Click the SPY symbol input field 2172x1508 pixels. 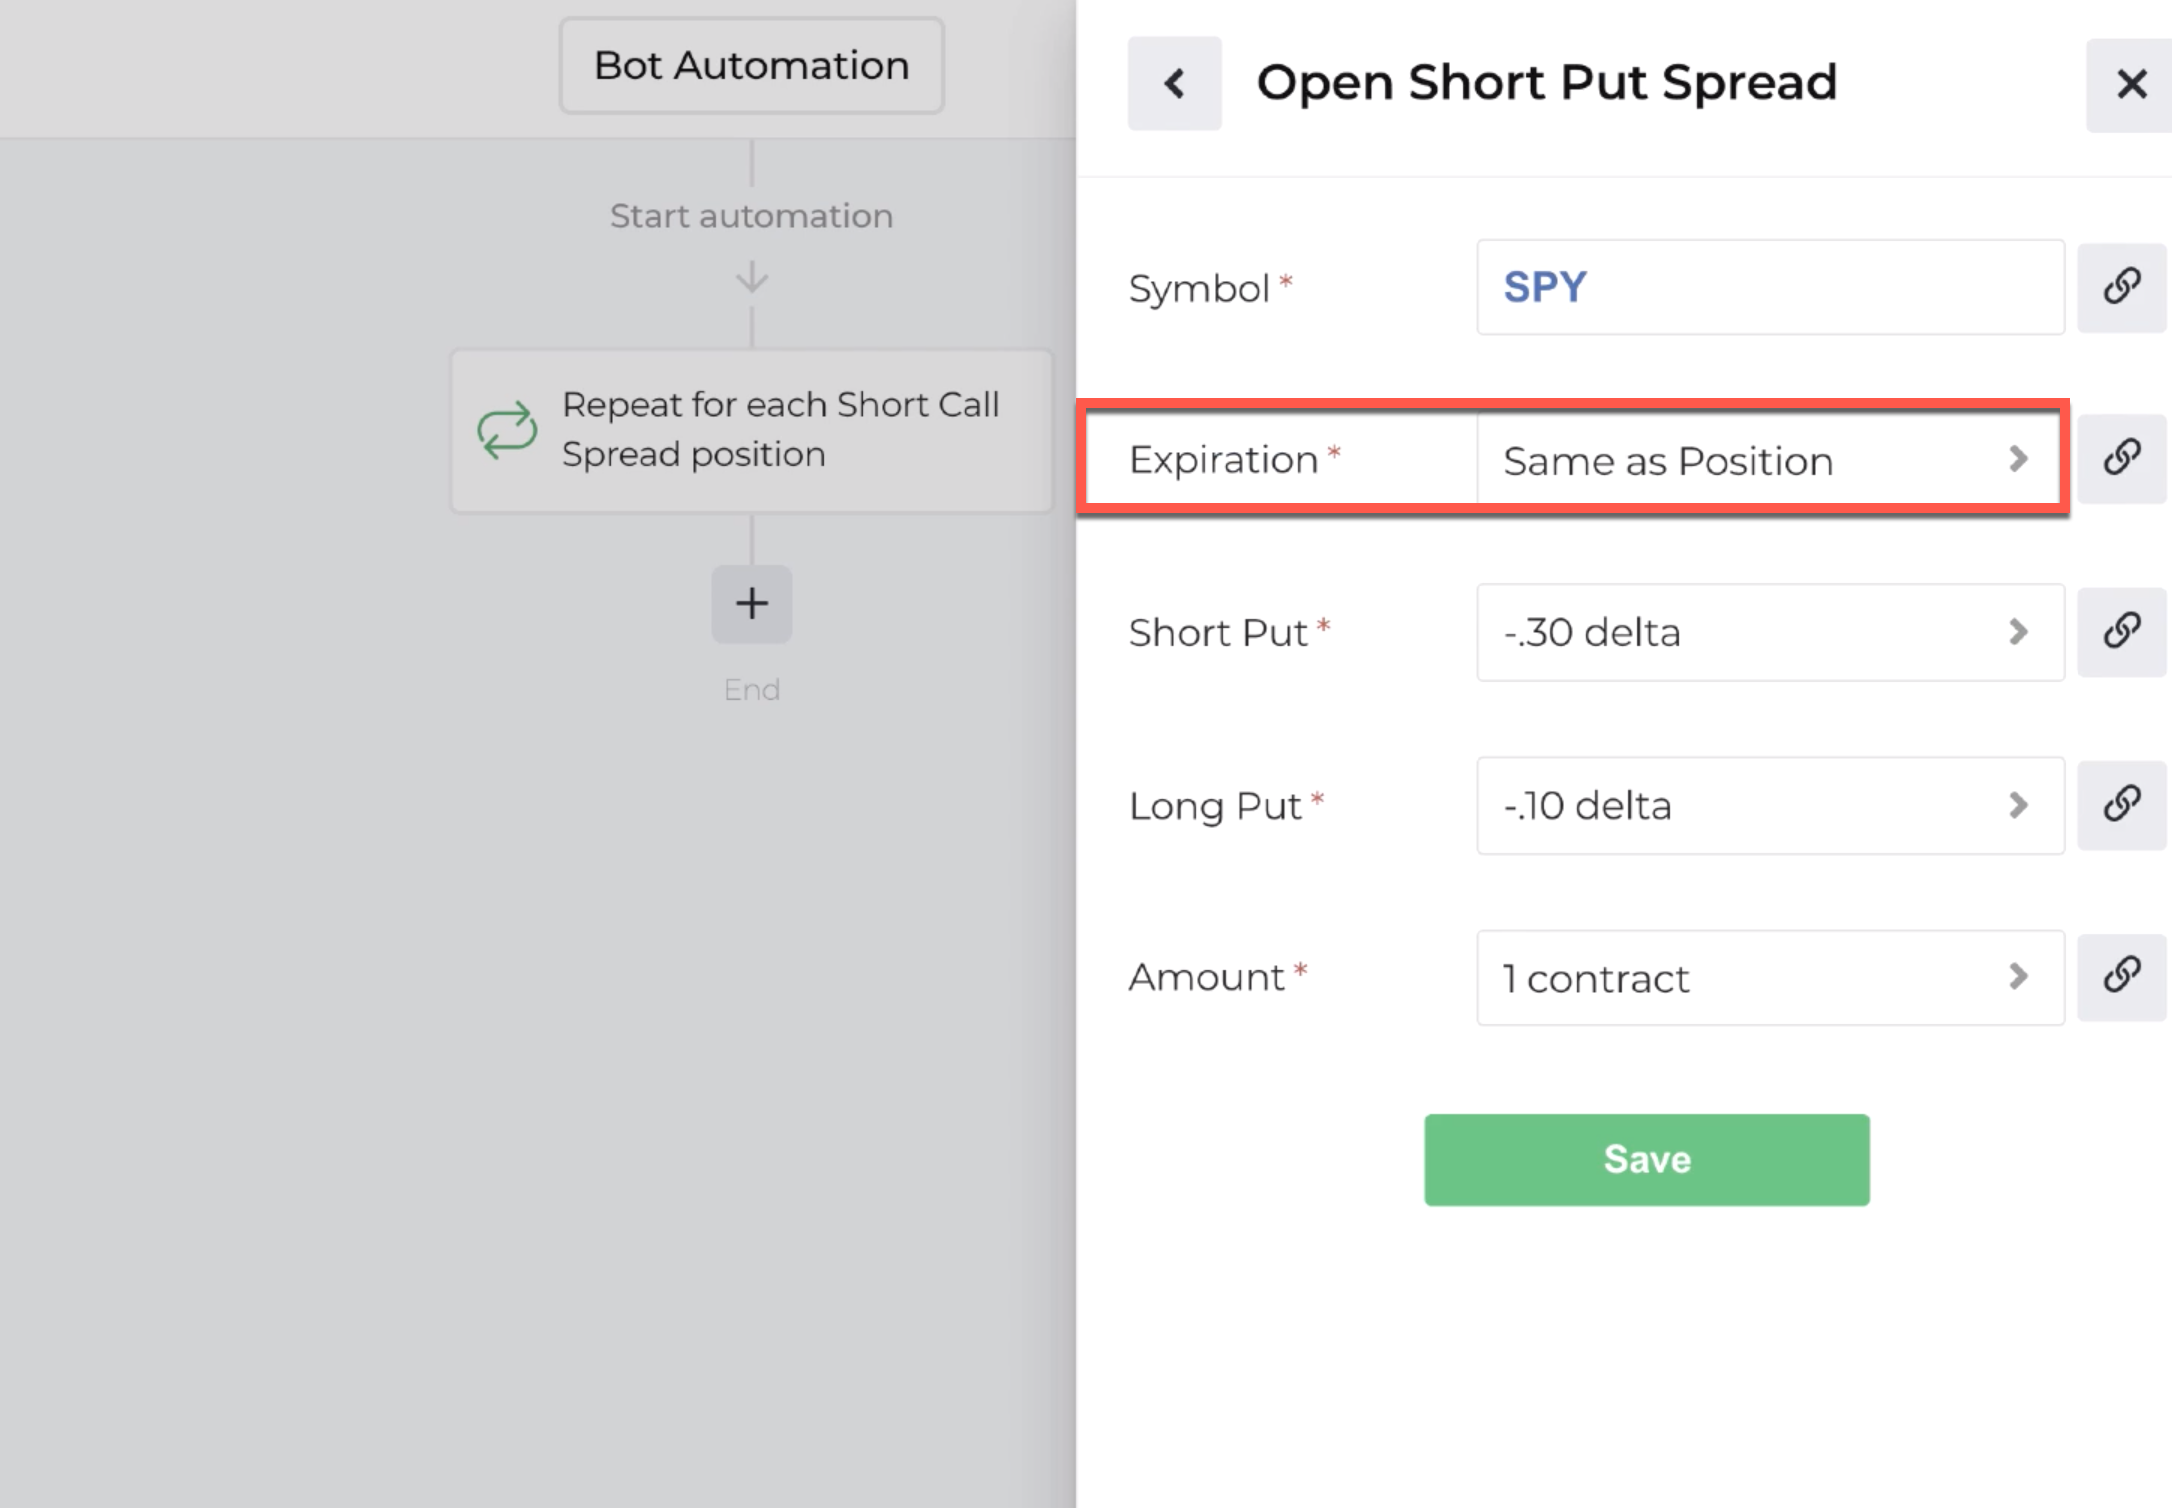tap(1770, 287)
